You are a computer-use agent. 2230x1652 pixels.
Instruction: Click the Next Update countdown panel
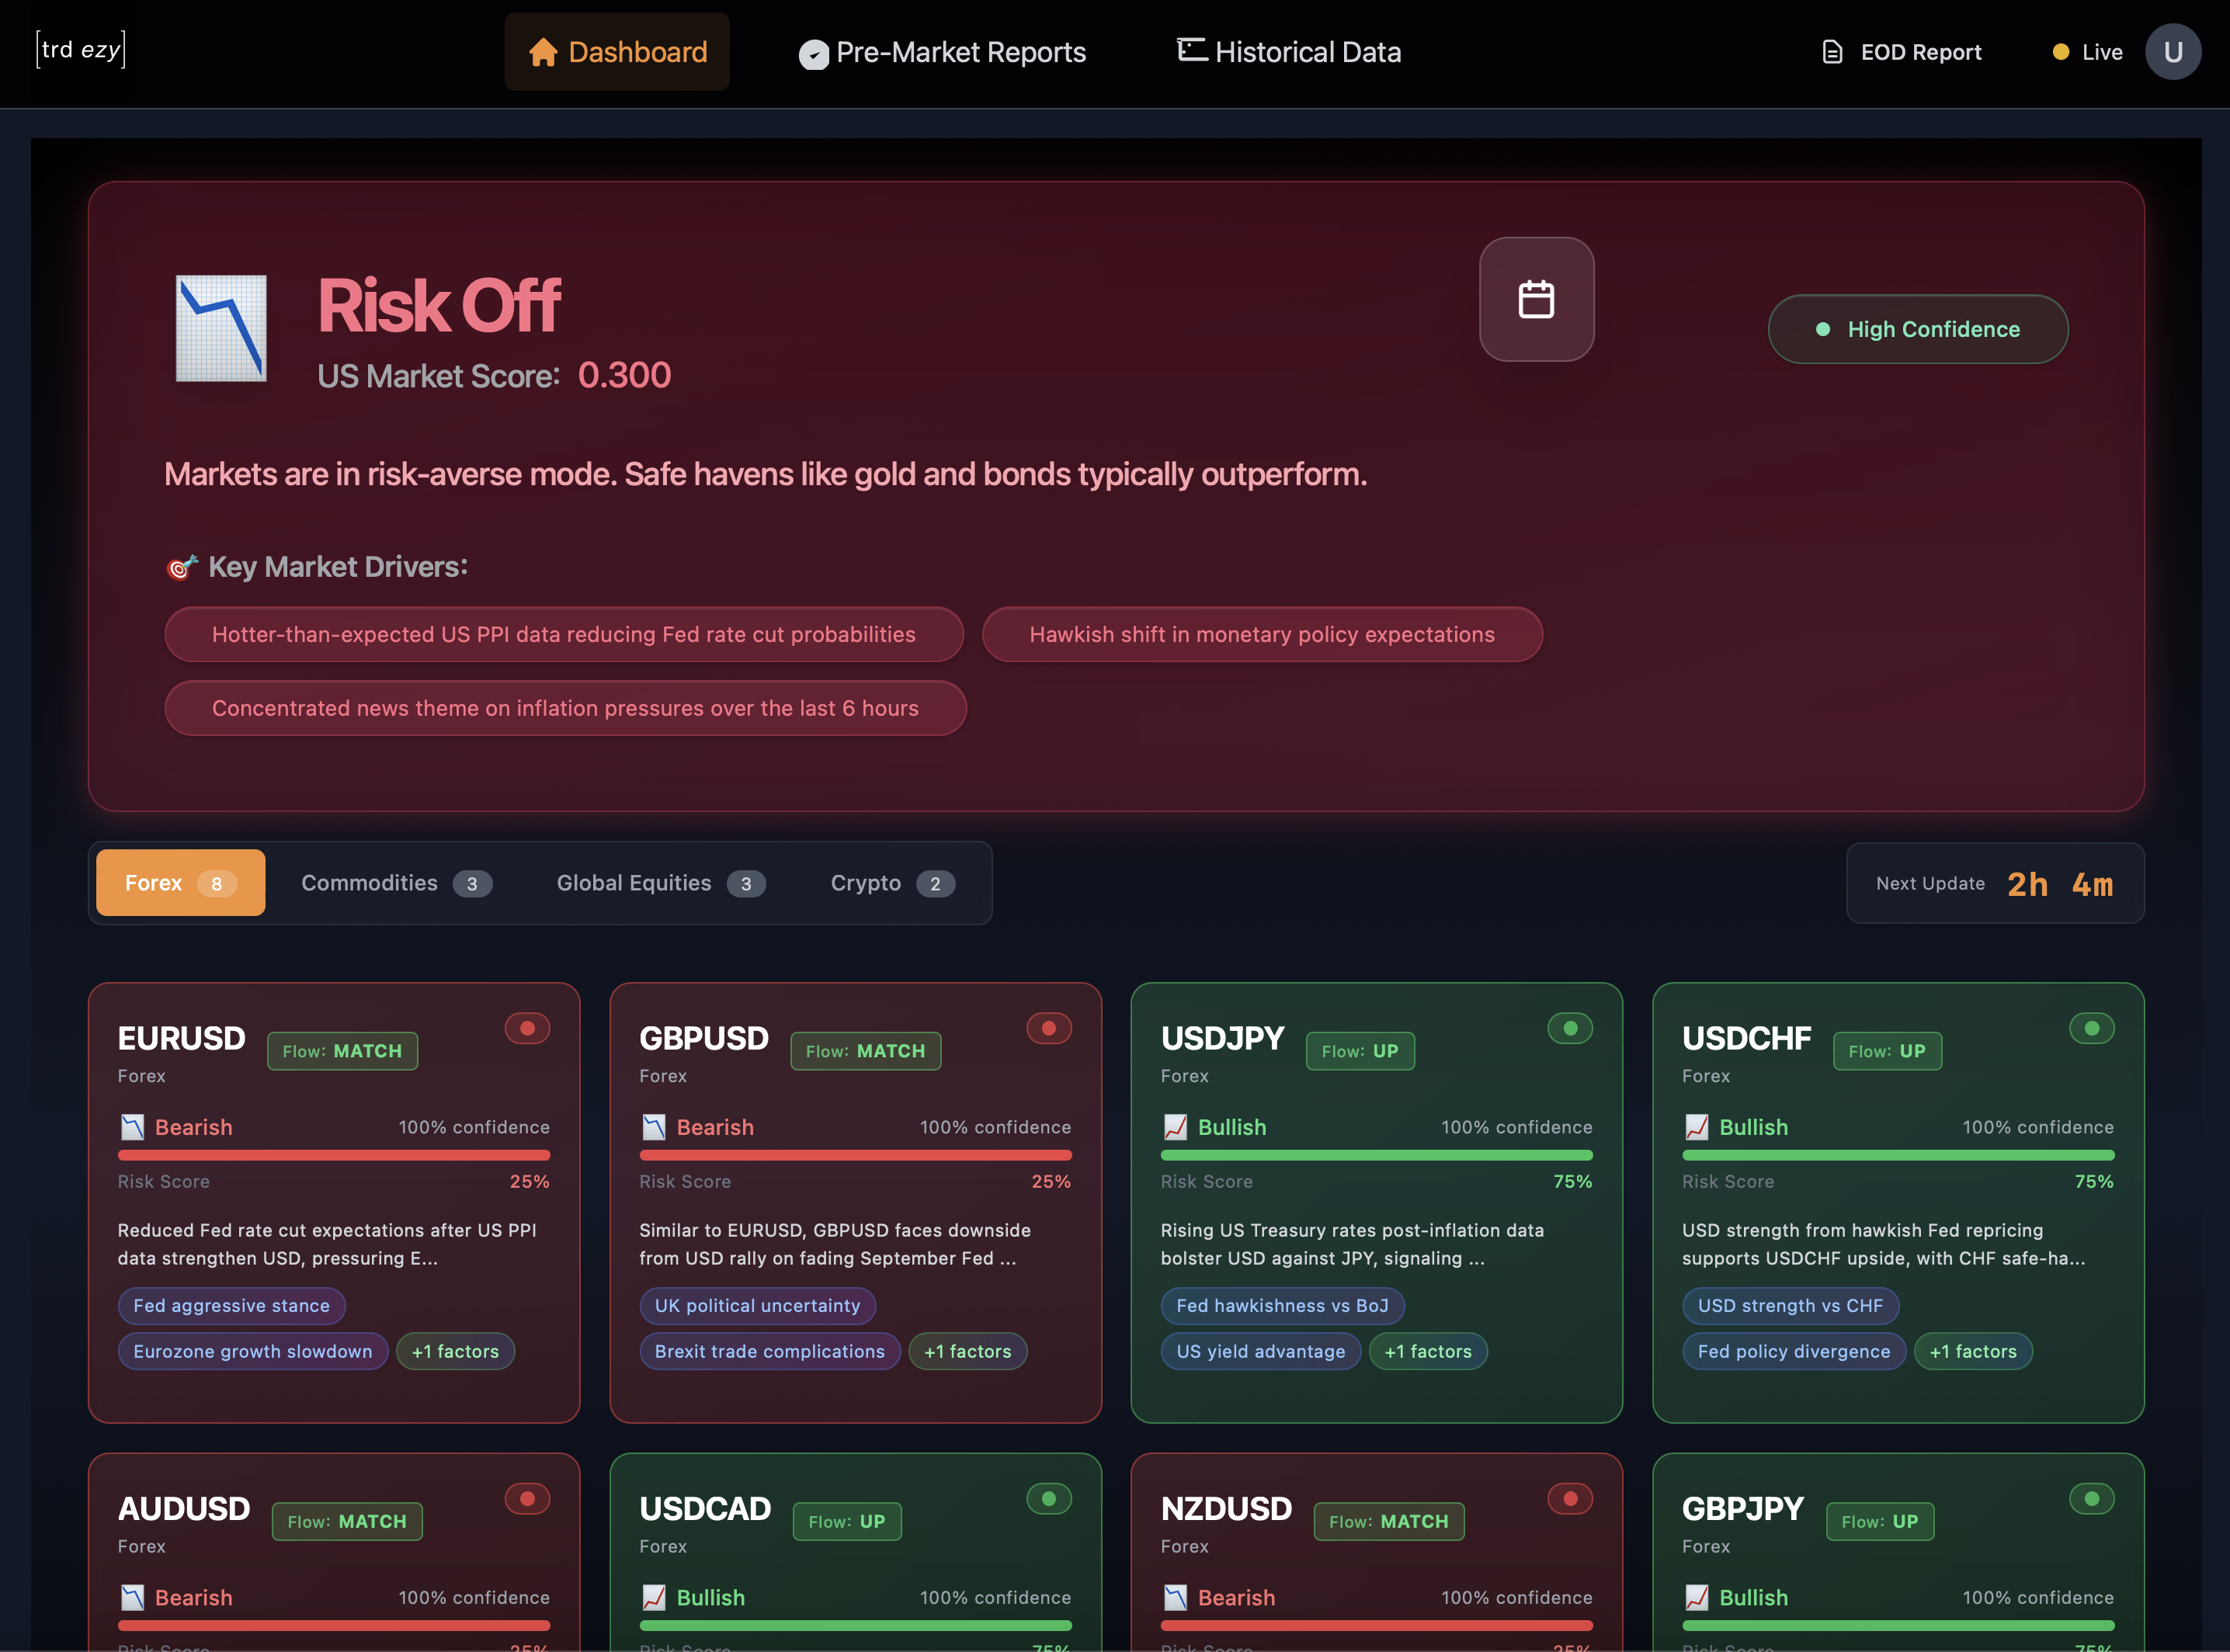(x=1993, y=883)
